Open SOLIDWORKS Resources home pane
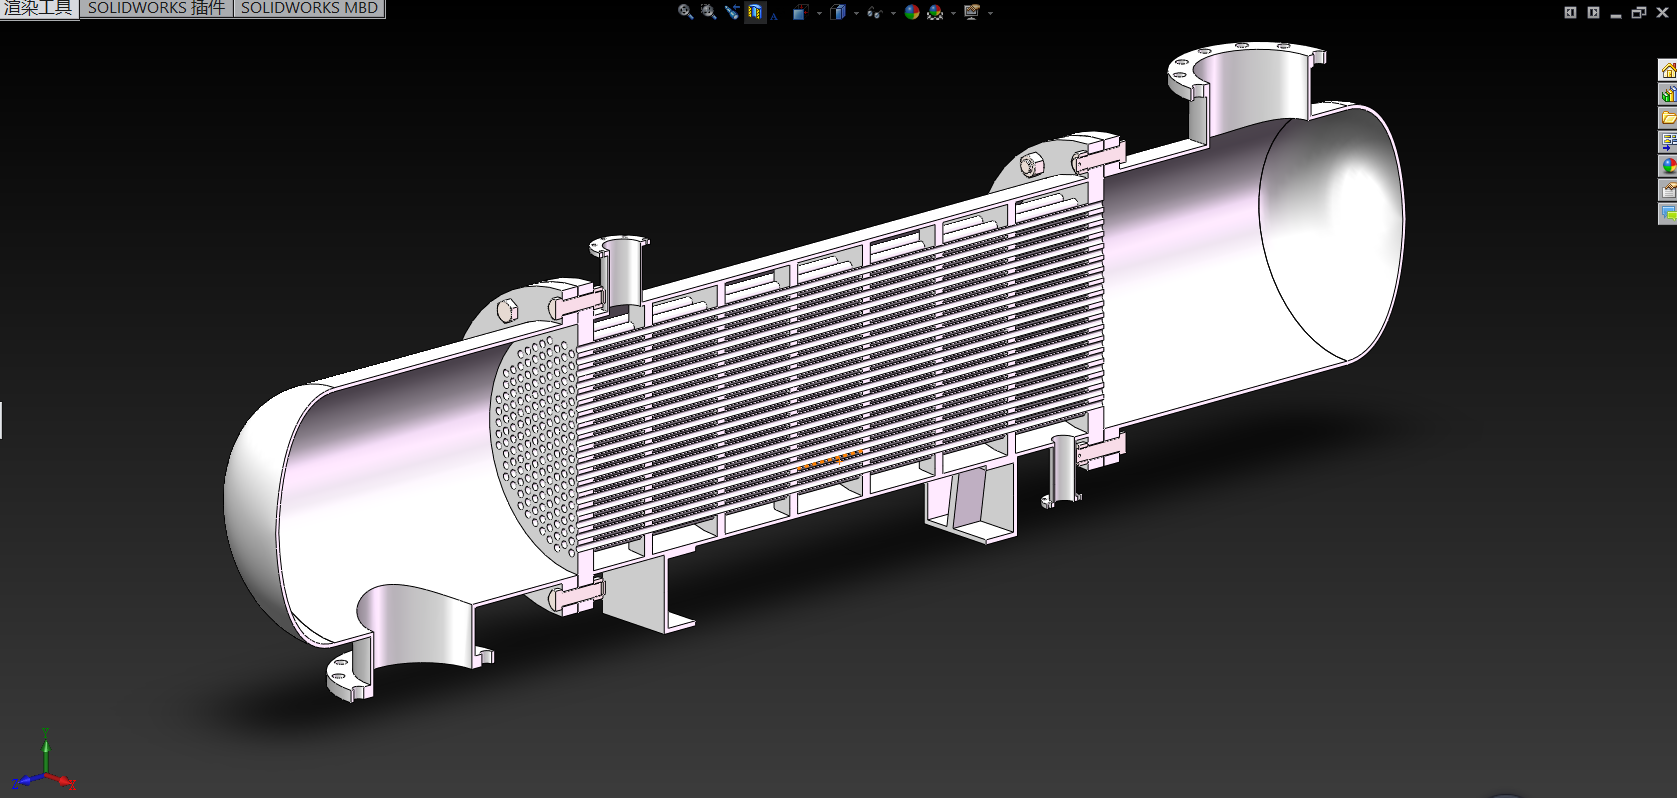The height and width of the screenshot is (798, 1677). click(x=1668, y=70)
